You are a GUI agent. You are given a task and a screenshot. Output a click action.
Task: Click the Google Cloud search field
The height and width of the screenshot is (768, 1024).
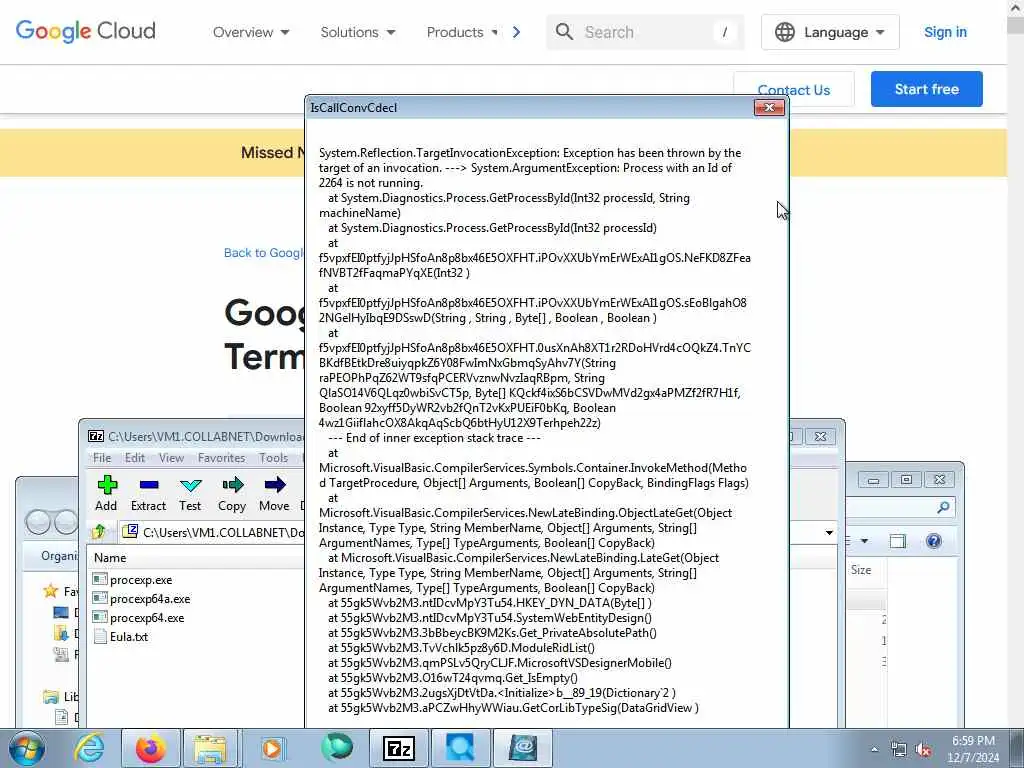[x=645, y=32]
